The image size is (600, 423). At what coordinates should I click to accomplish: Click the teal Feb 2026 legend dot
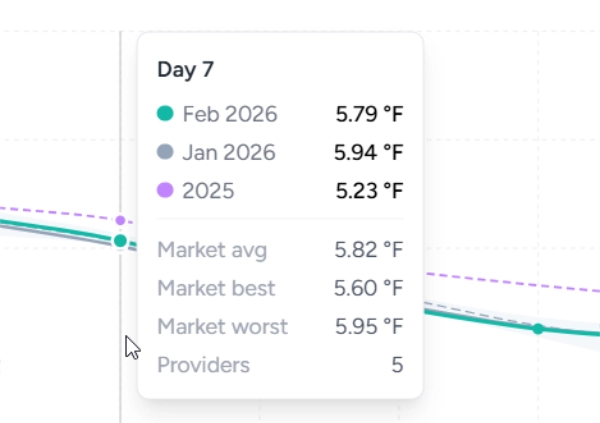coord(166,114)
